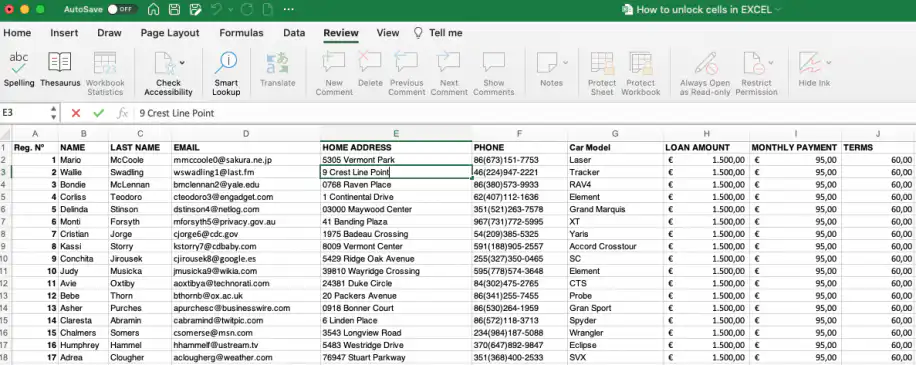Click the LOAN AMOUNT header cell
The image size is (916, 365).
click(x=706, y=148)
